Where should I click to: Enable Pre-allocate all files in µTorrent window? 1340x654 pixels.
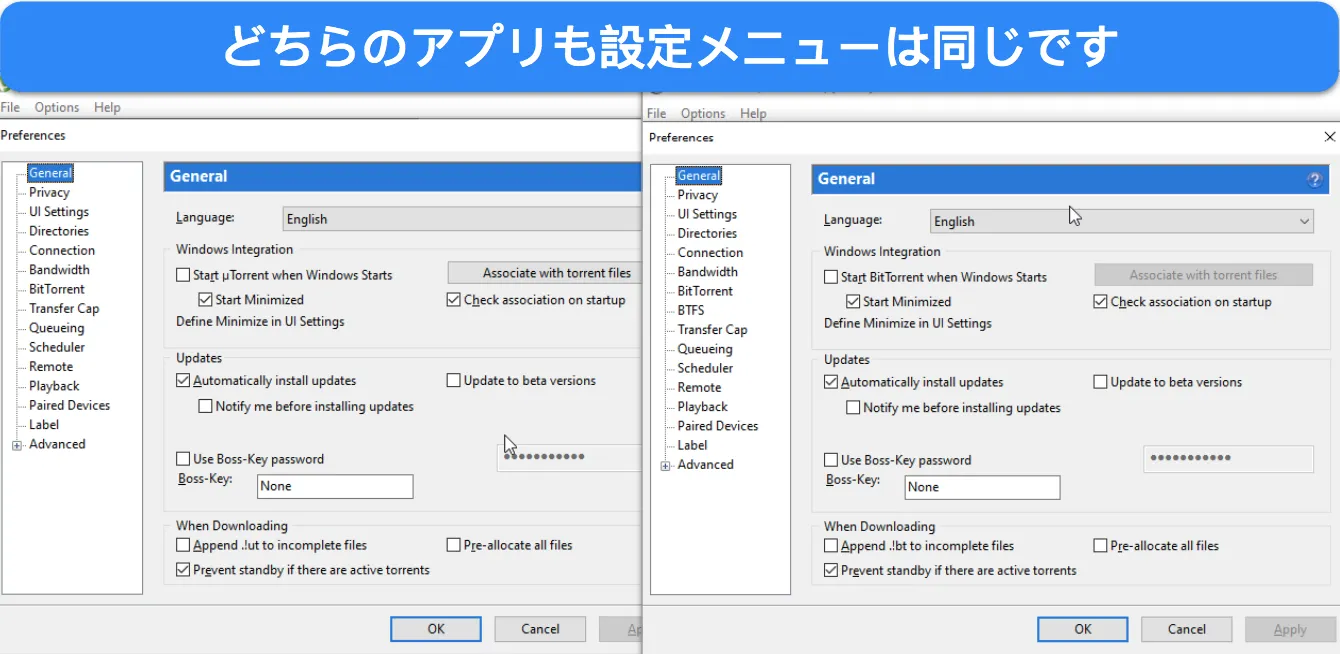pyautogui.click(x=454, y=545)
